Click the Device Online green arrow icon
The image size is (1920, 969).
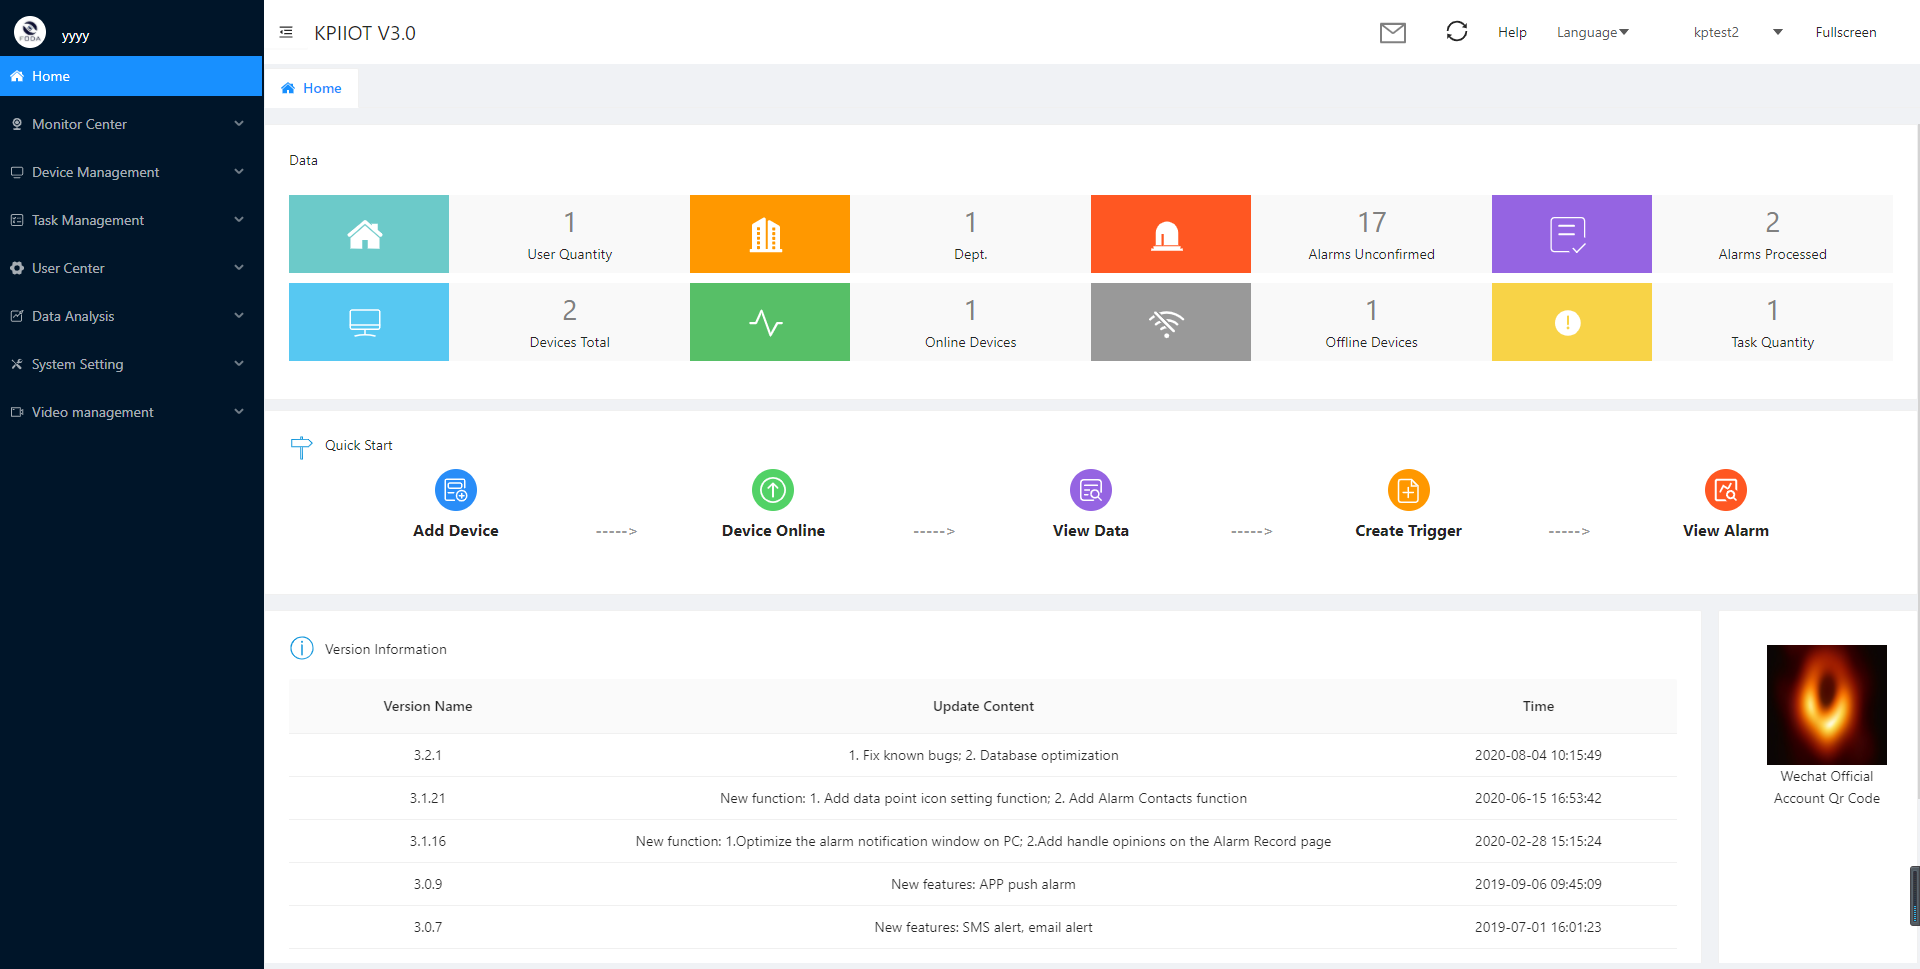coord(773,490)
